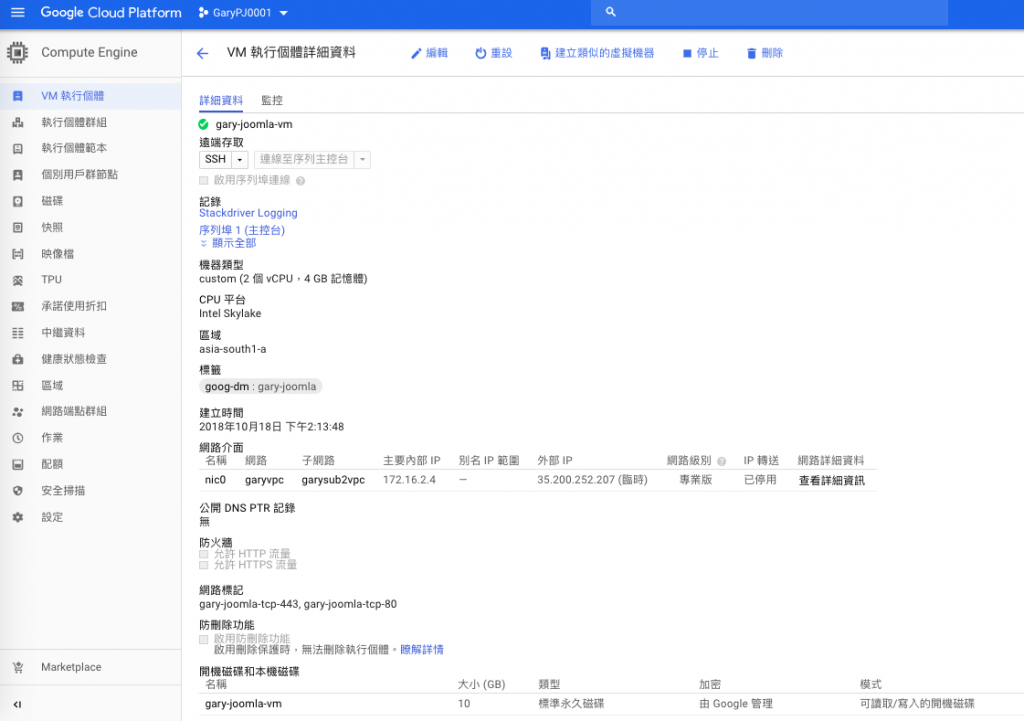Open the hamburger navigation menu

(x=18, y=12)
